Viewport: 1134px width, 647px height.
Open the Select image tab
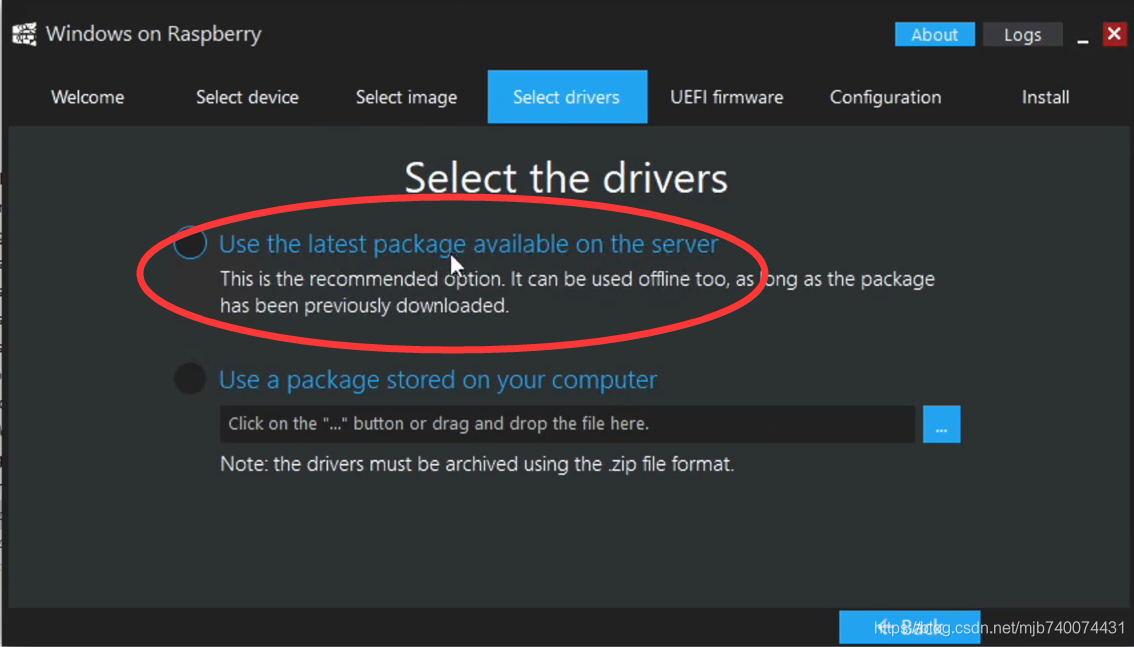coord(406,97)
